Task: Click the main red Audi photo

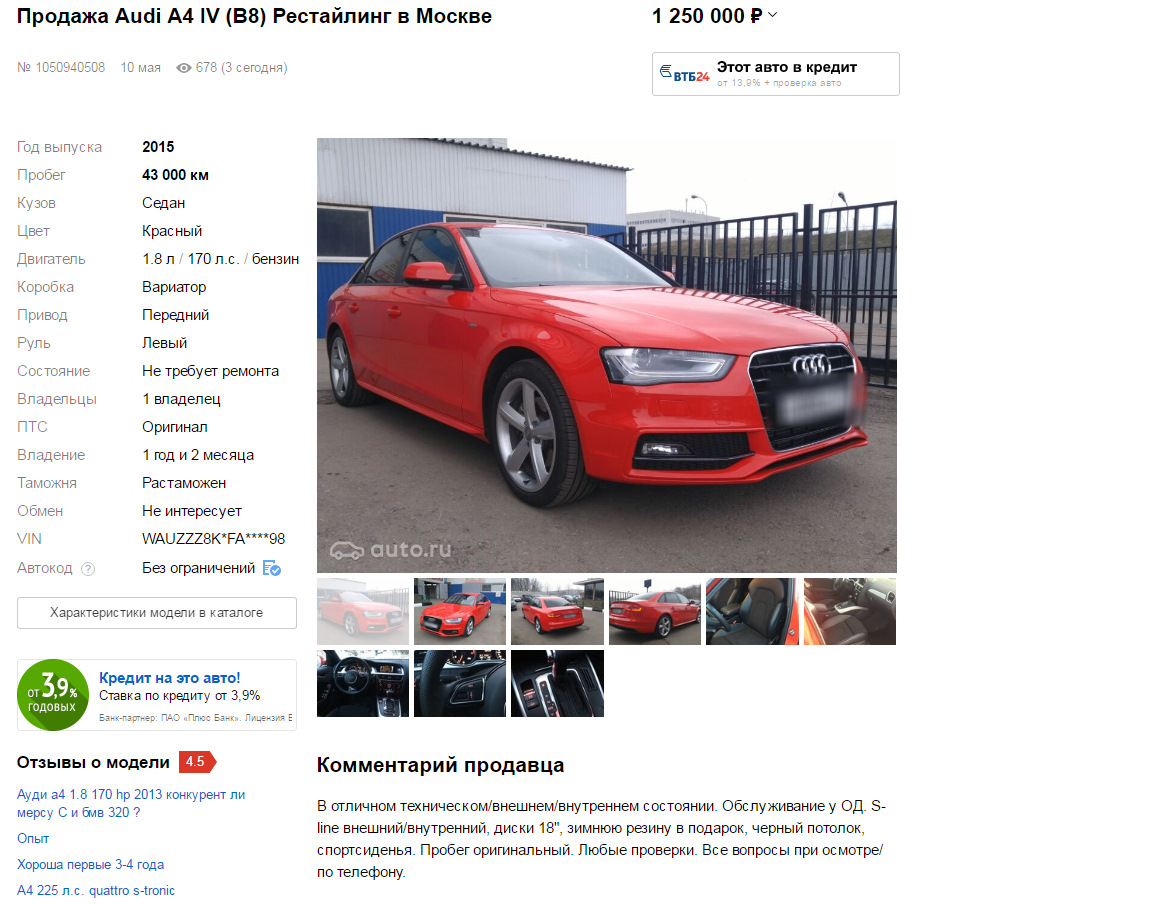Action: pos(607,355)
